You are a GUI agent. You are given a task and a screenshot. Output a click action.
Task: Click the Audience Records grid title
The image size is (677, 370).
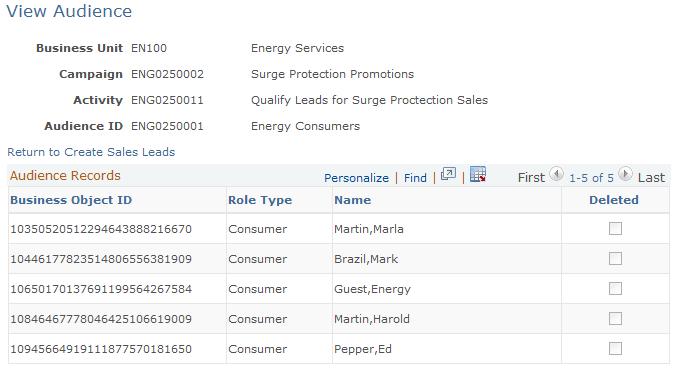65,176
